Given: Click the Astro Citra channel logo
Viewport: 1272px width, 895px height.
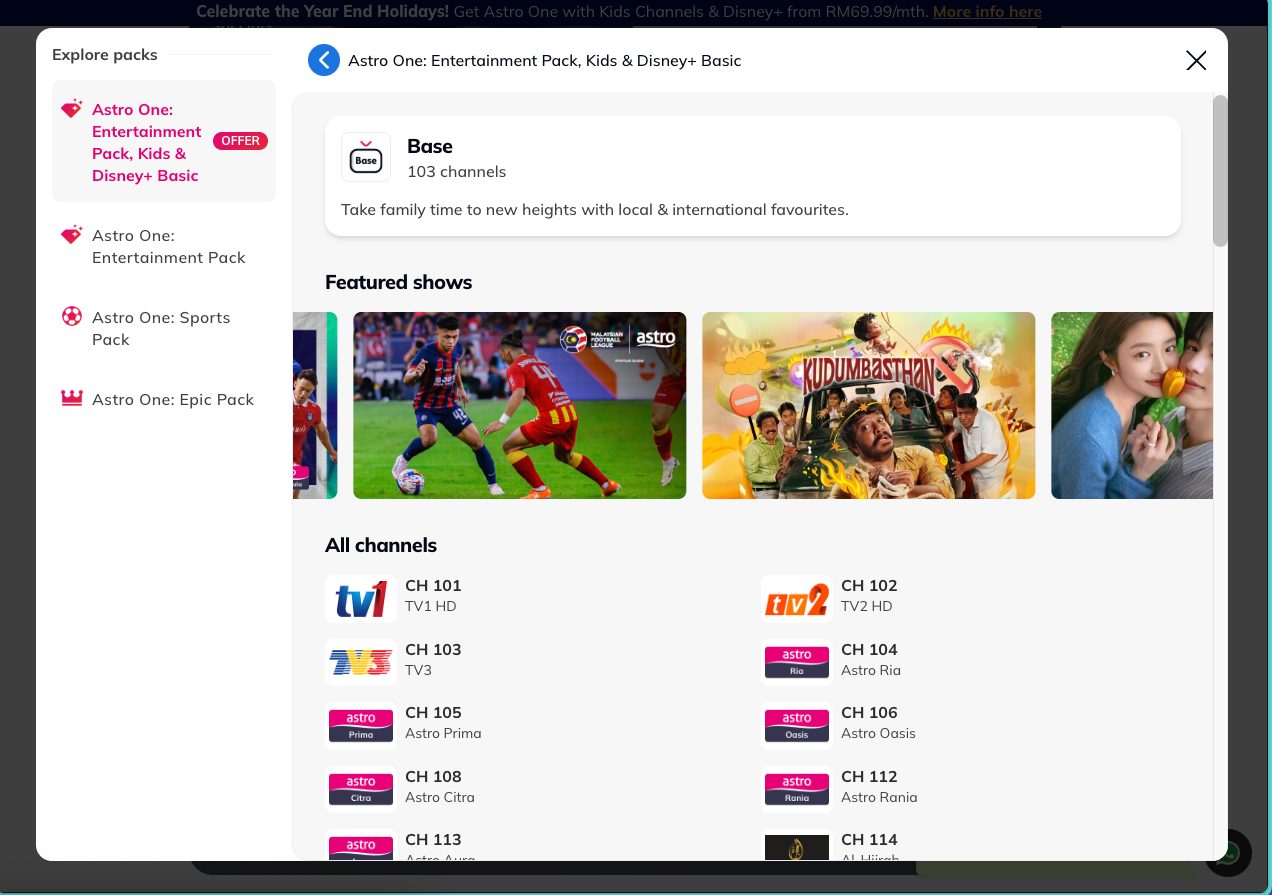Looking at the screenshot, I should point(360,789).
